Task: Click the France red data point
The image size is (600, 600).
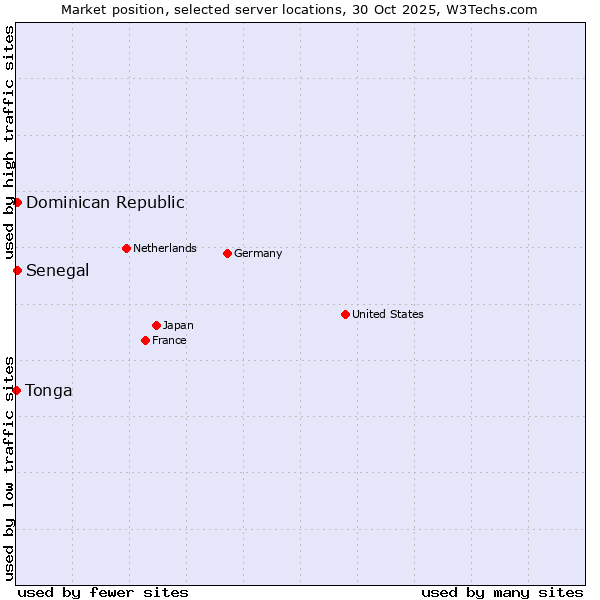Action: tap(145, 340)
